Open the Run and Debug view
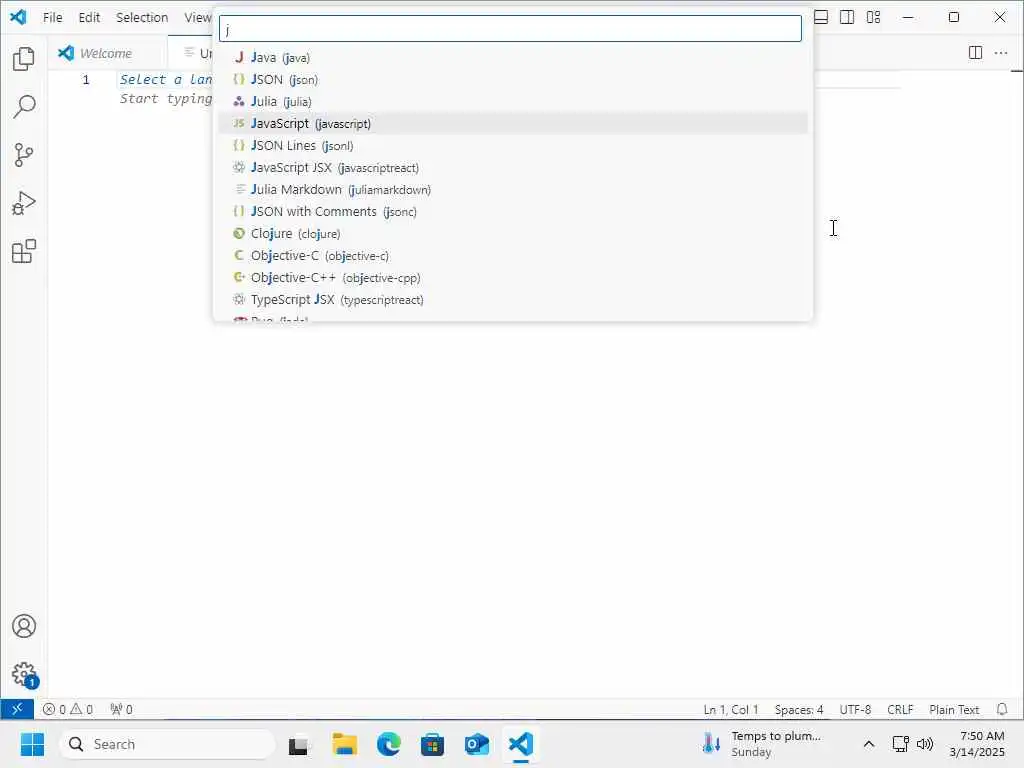 [24, 203]
